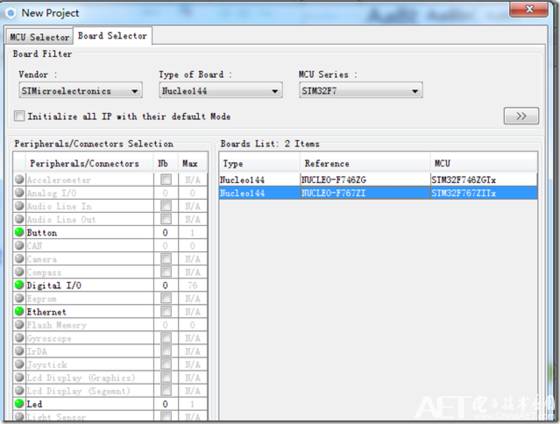The width and height of the screenshot is (560, 424).
Task: Open the Type of Board dropdown
Action: click(x=220, y=91)
